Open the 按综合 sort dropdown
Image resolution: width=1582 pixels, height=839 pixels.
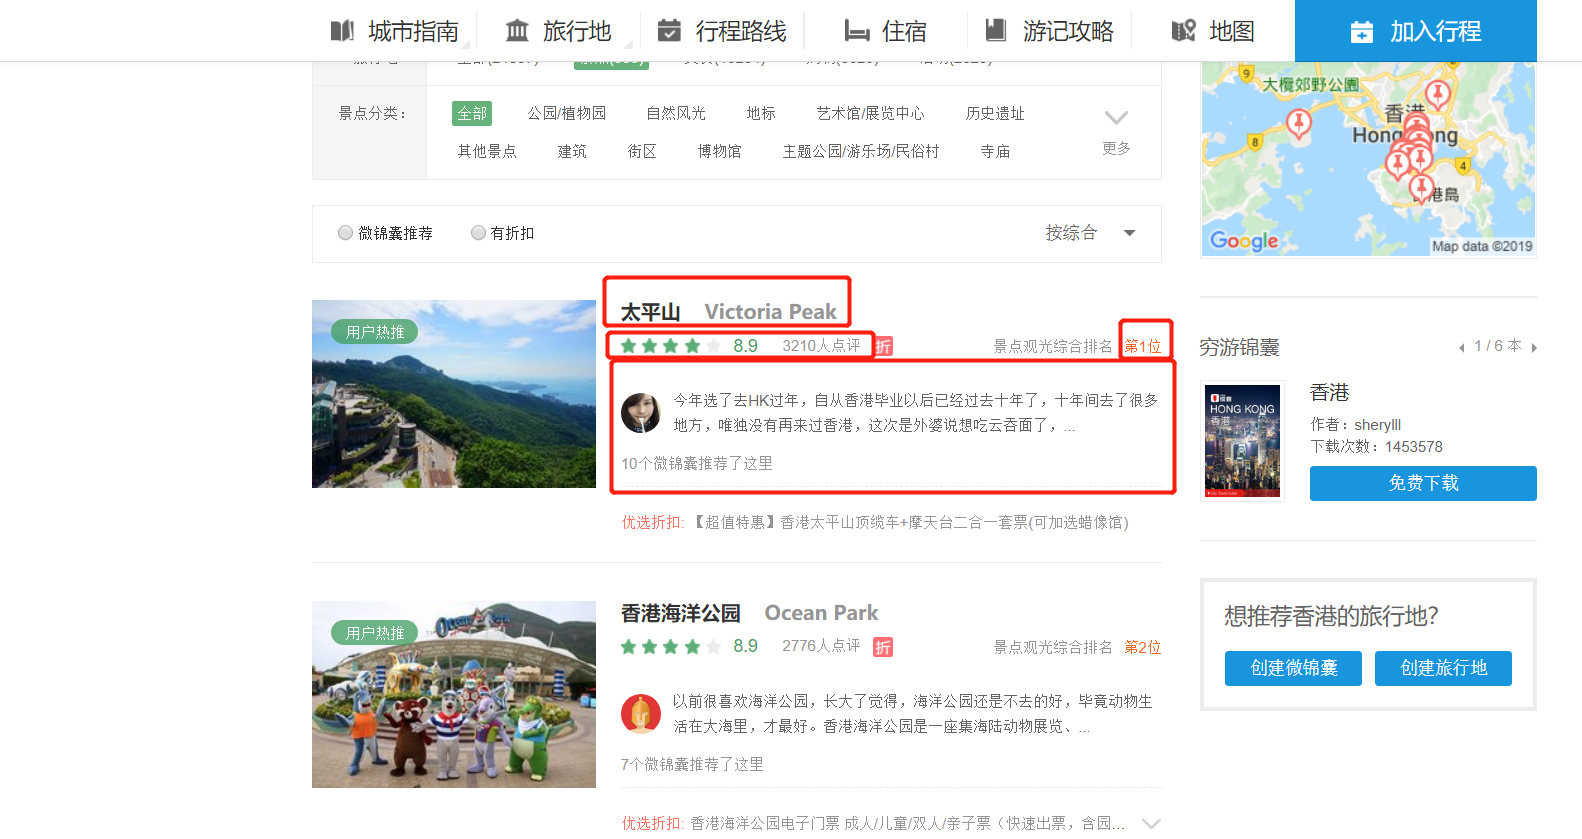(x=1090, y=233)
